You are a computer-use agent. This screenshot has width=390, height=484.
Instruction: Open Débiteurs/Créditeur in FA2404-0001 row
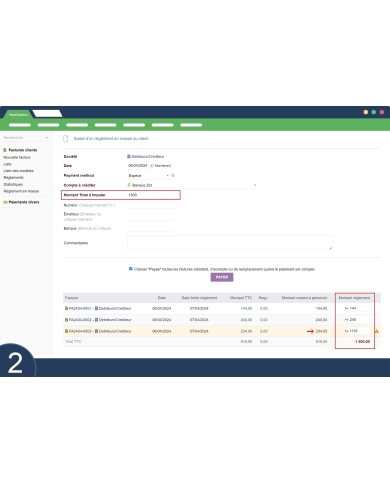click(115, 308)
